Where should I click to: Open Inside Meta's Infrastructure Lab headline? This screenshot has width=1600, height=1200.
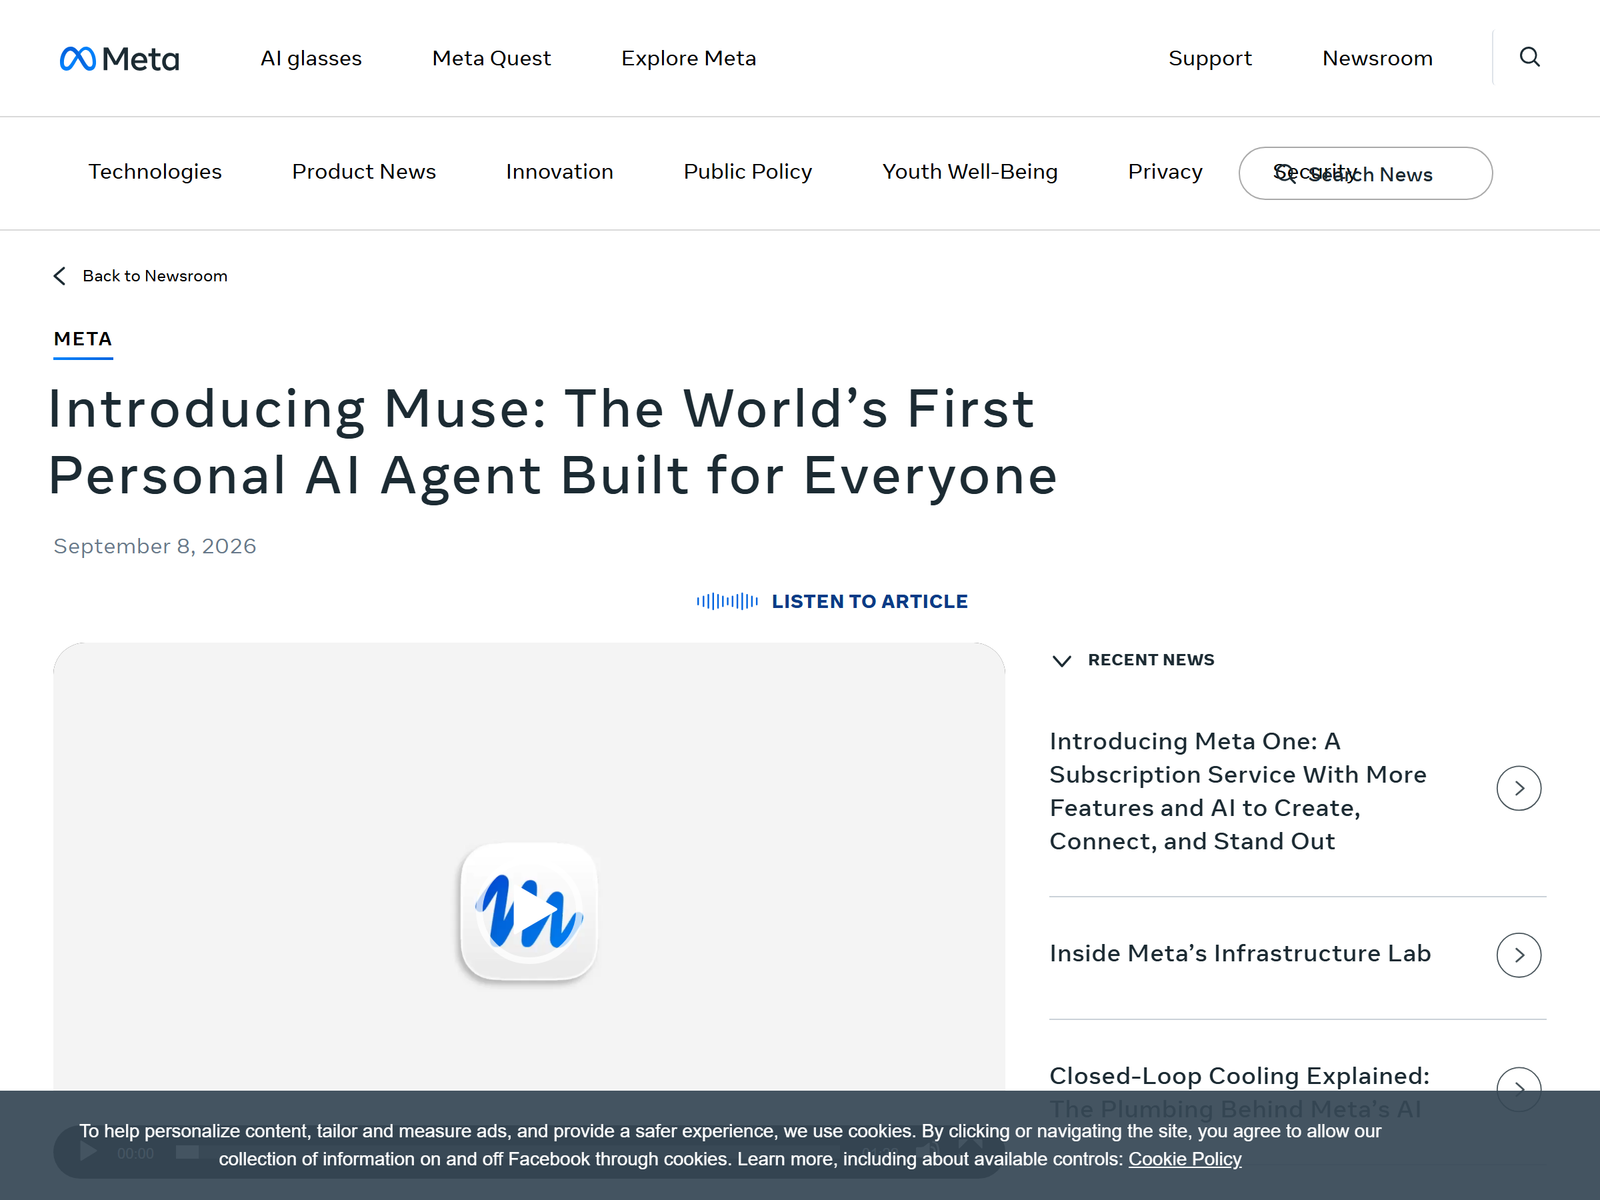click(1240, 953)
